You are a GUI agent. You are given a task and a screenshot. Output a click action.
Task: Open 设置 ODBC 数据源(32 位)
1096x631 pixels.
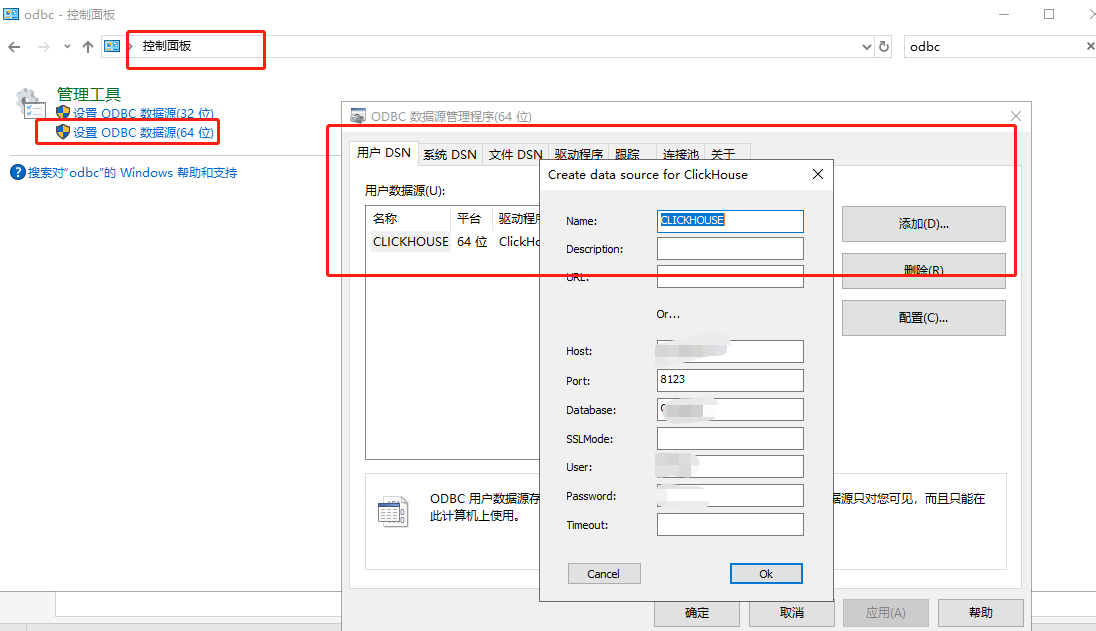(x=143, y=113)
